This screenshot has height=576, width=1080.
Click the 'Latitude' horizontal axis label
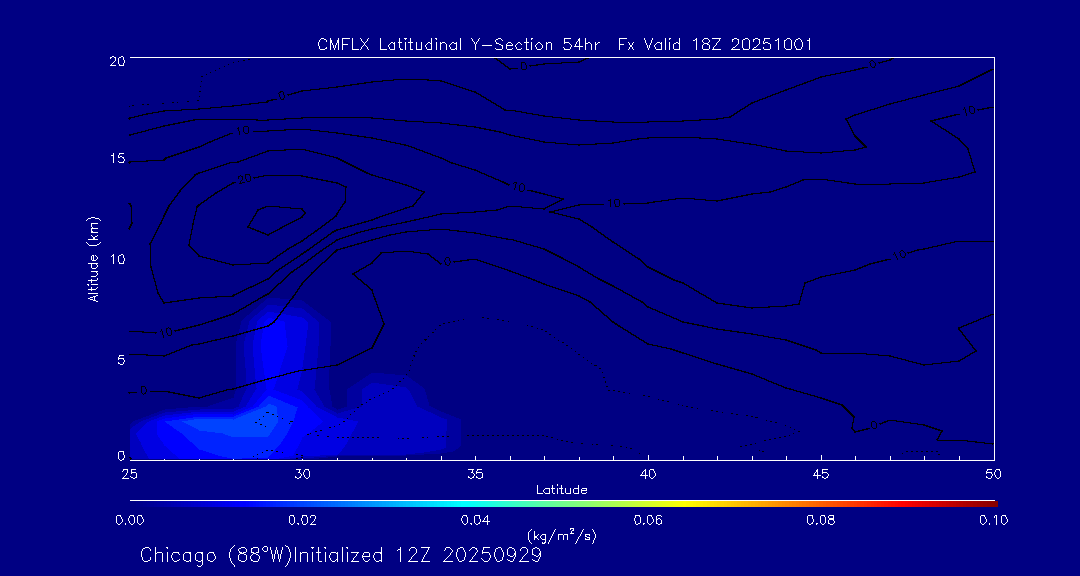562,490
